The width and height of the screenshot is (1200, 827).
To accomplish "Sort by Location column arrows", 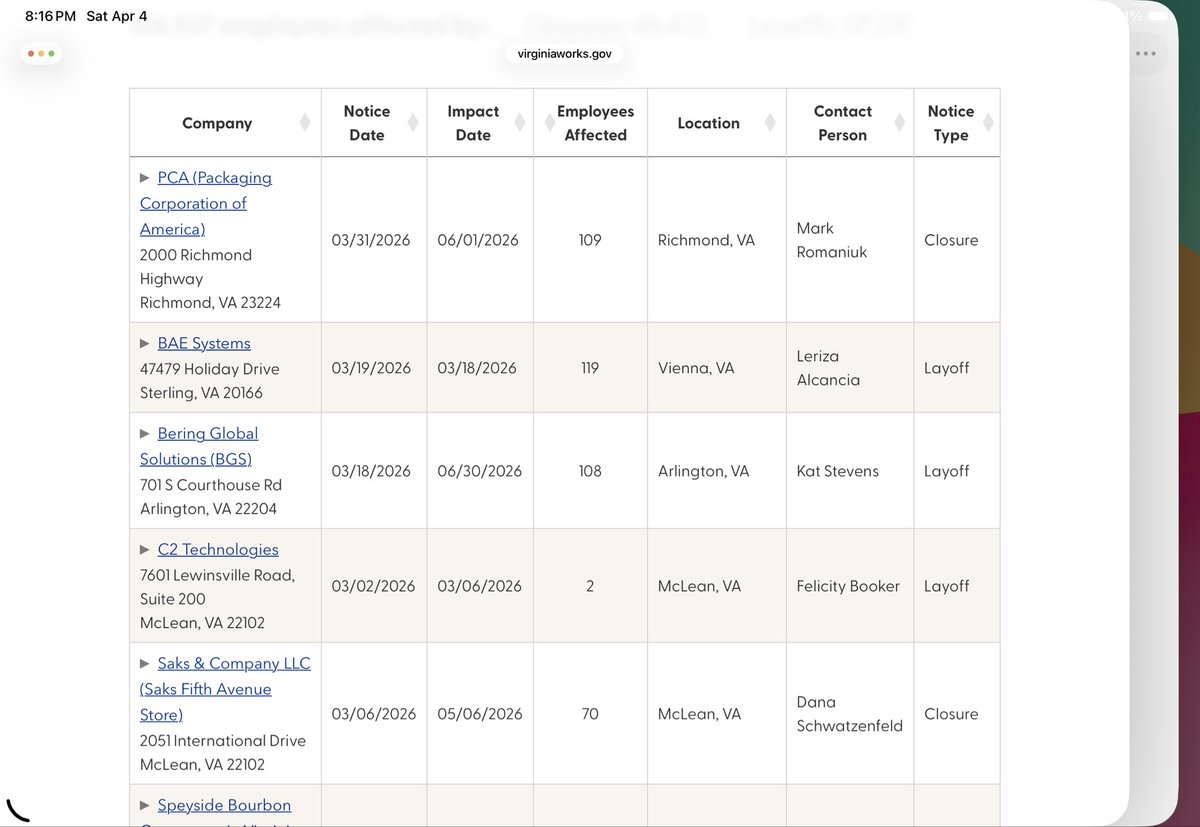I will coord(770,123).
